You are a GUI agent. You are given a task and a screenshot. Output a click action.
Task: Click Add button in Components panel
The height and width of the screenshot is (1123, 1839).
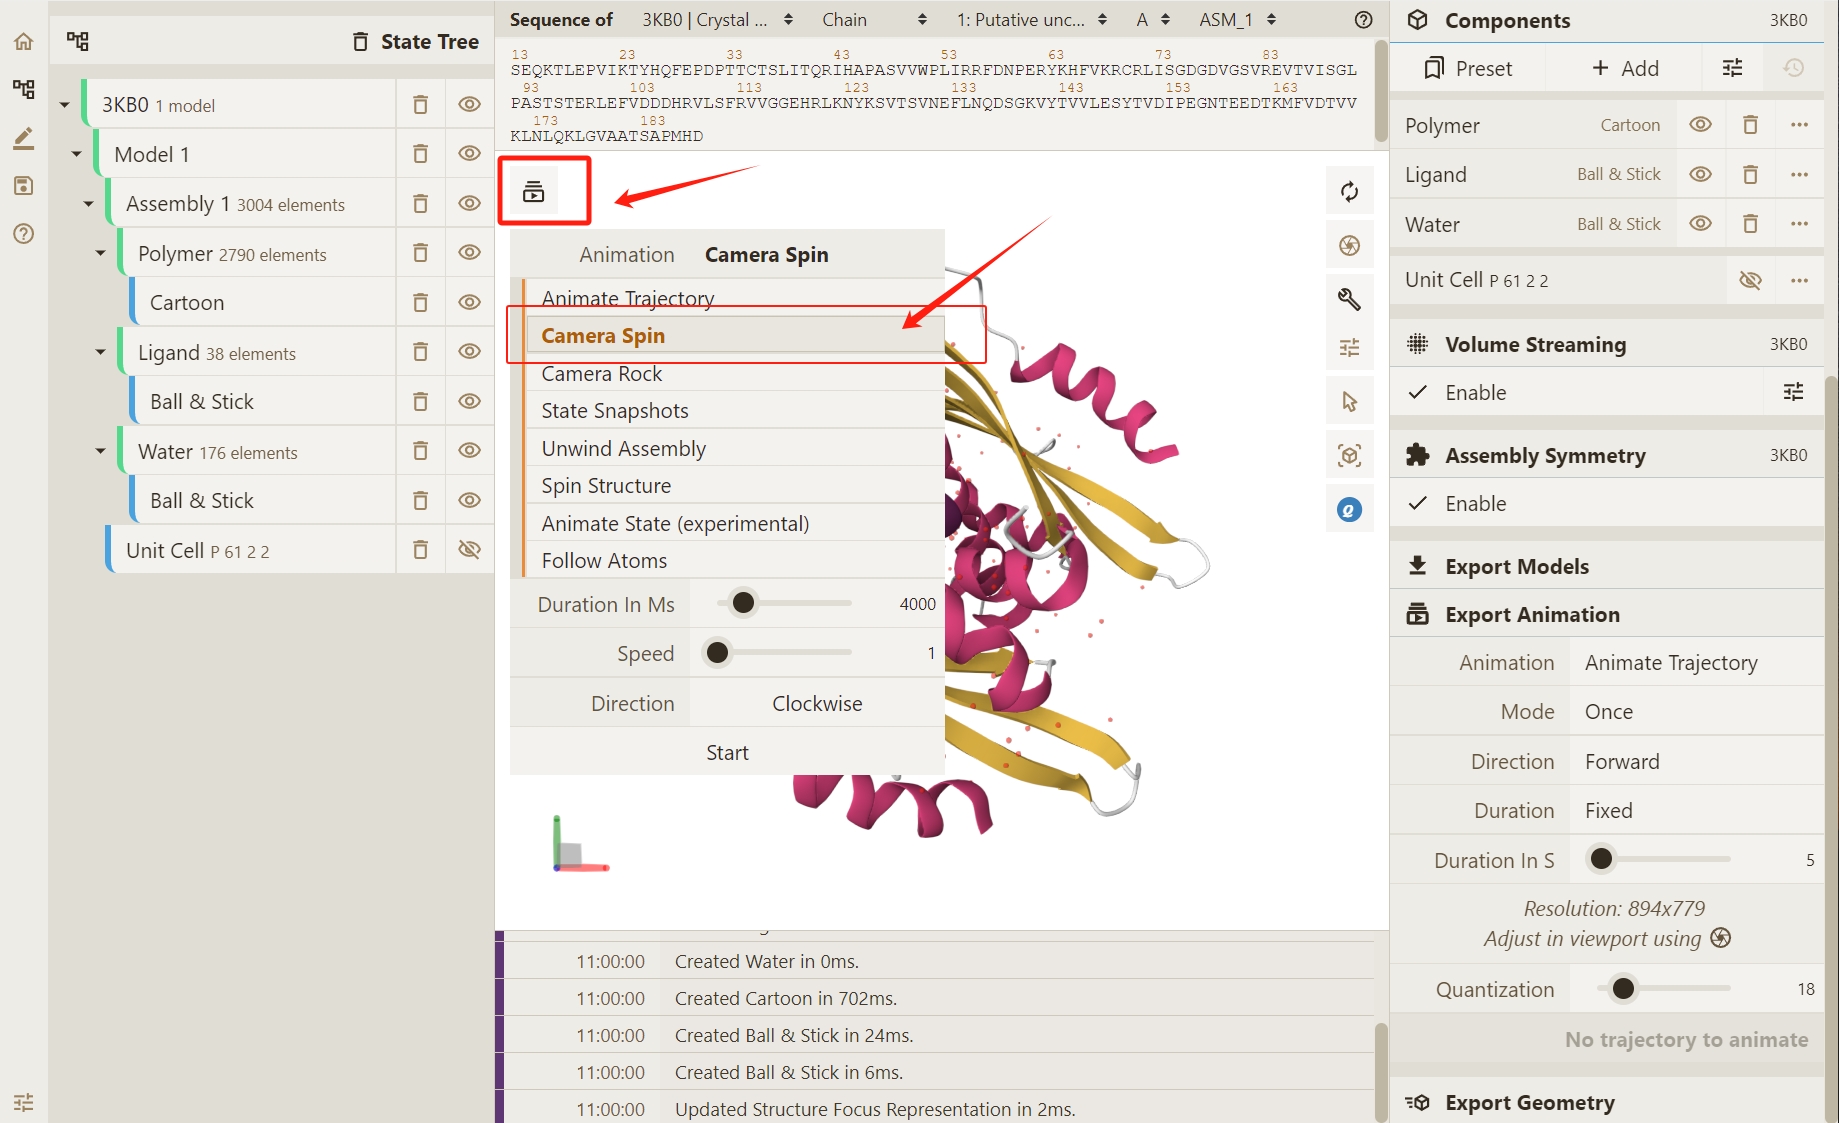1625,68
